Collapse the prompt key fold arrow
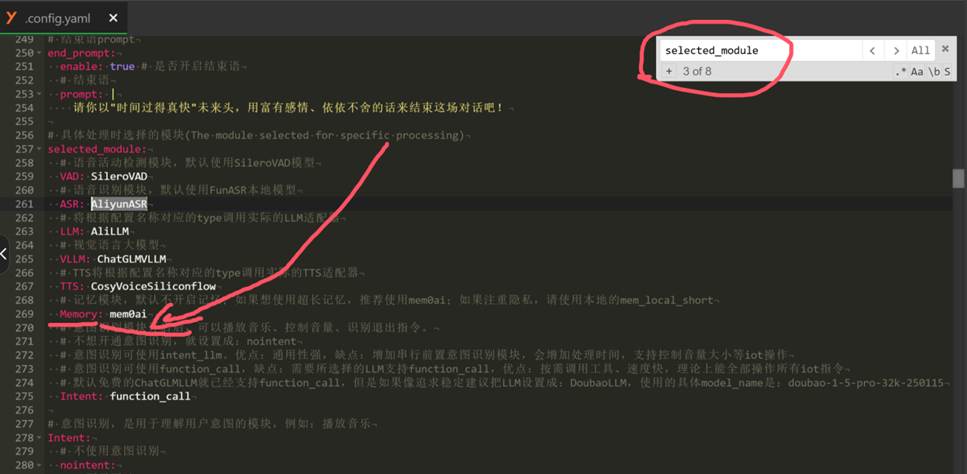 [x=39, y=94]
